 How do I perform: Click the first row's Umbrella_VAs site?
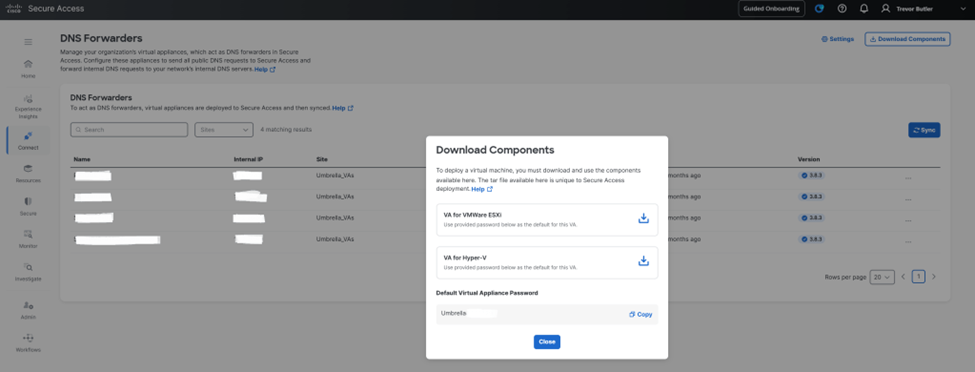pyautogui.click(x=335, y=175)
